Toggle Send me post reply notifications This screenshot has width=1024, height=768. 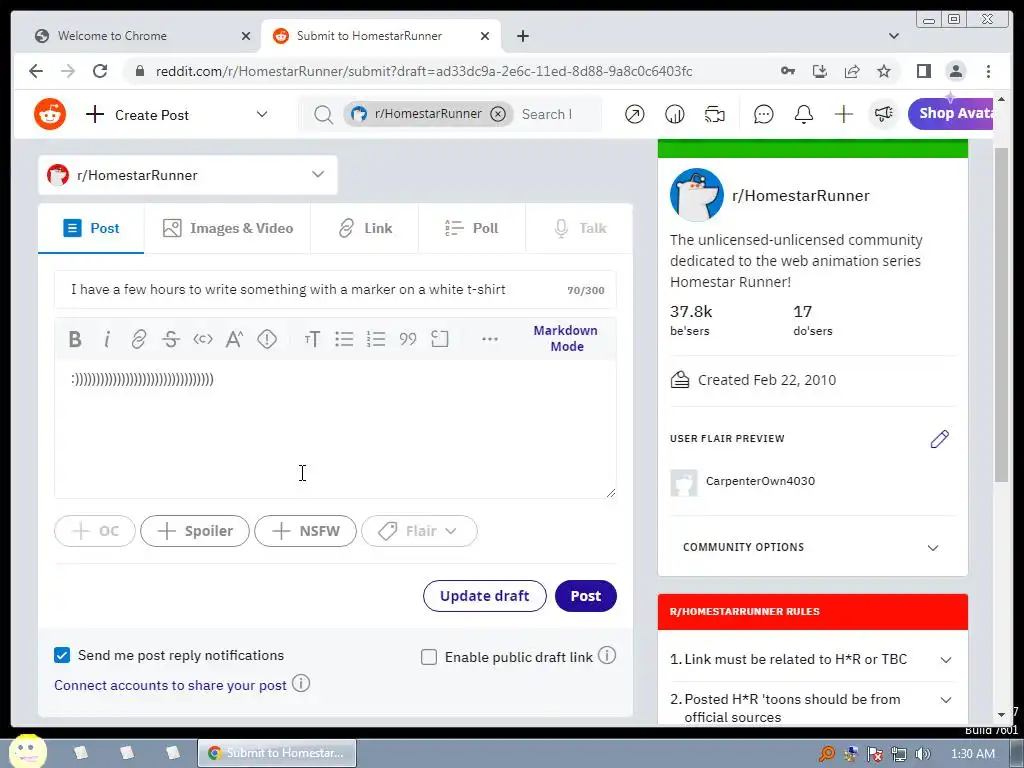62,655
